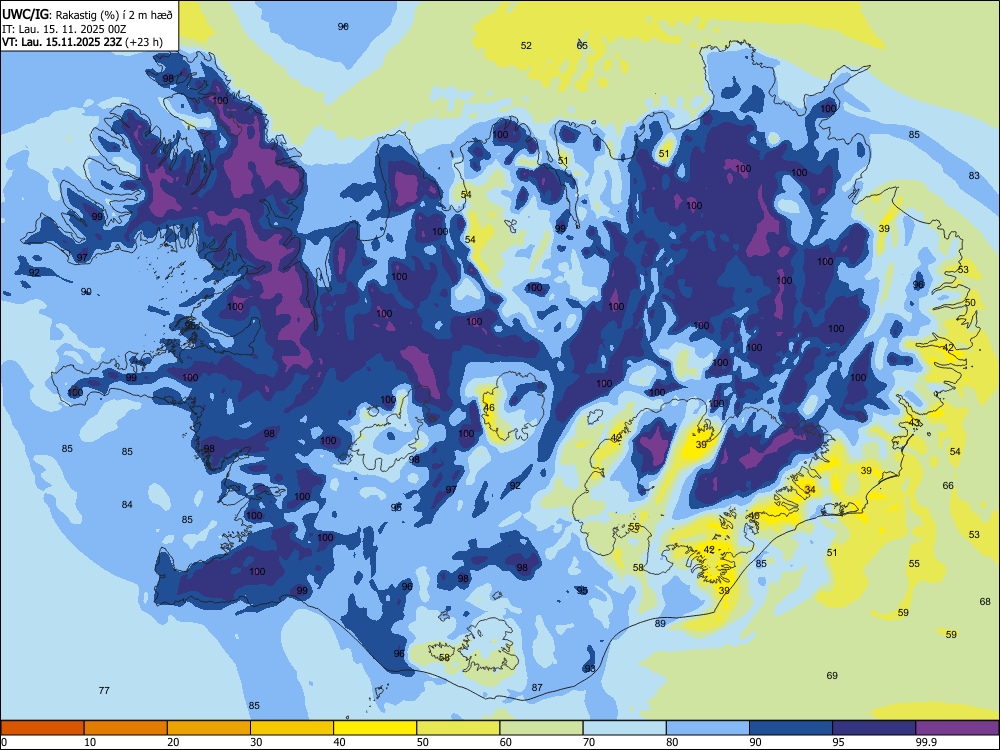
Task: Click the legend scale label '40'
Action: click(340, 742)
